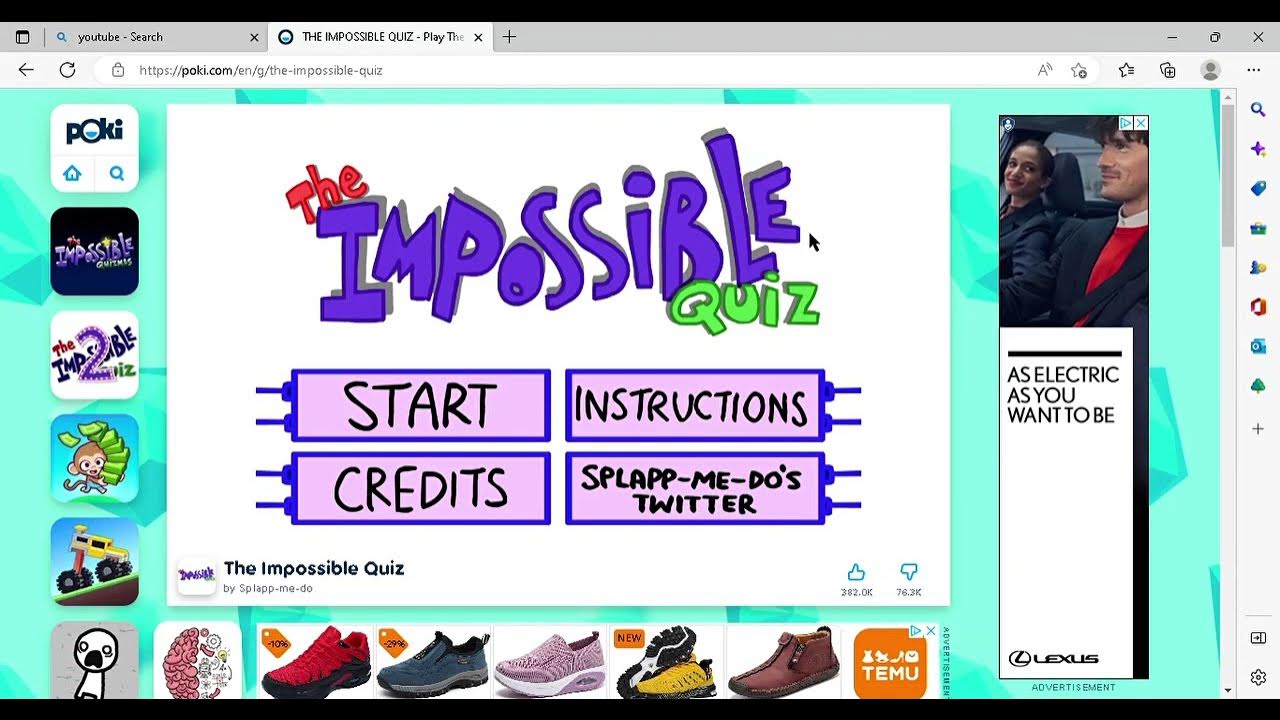Open sidebar green tree icon

tap(1258, 386)
